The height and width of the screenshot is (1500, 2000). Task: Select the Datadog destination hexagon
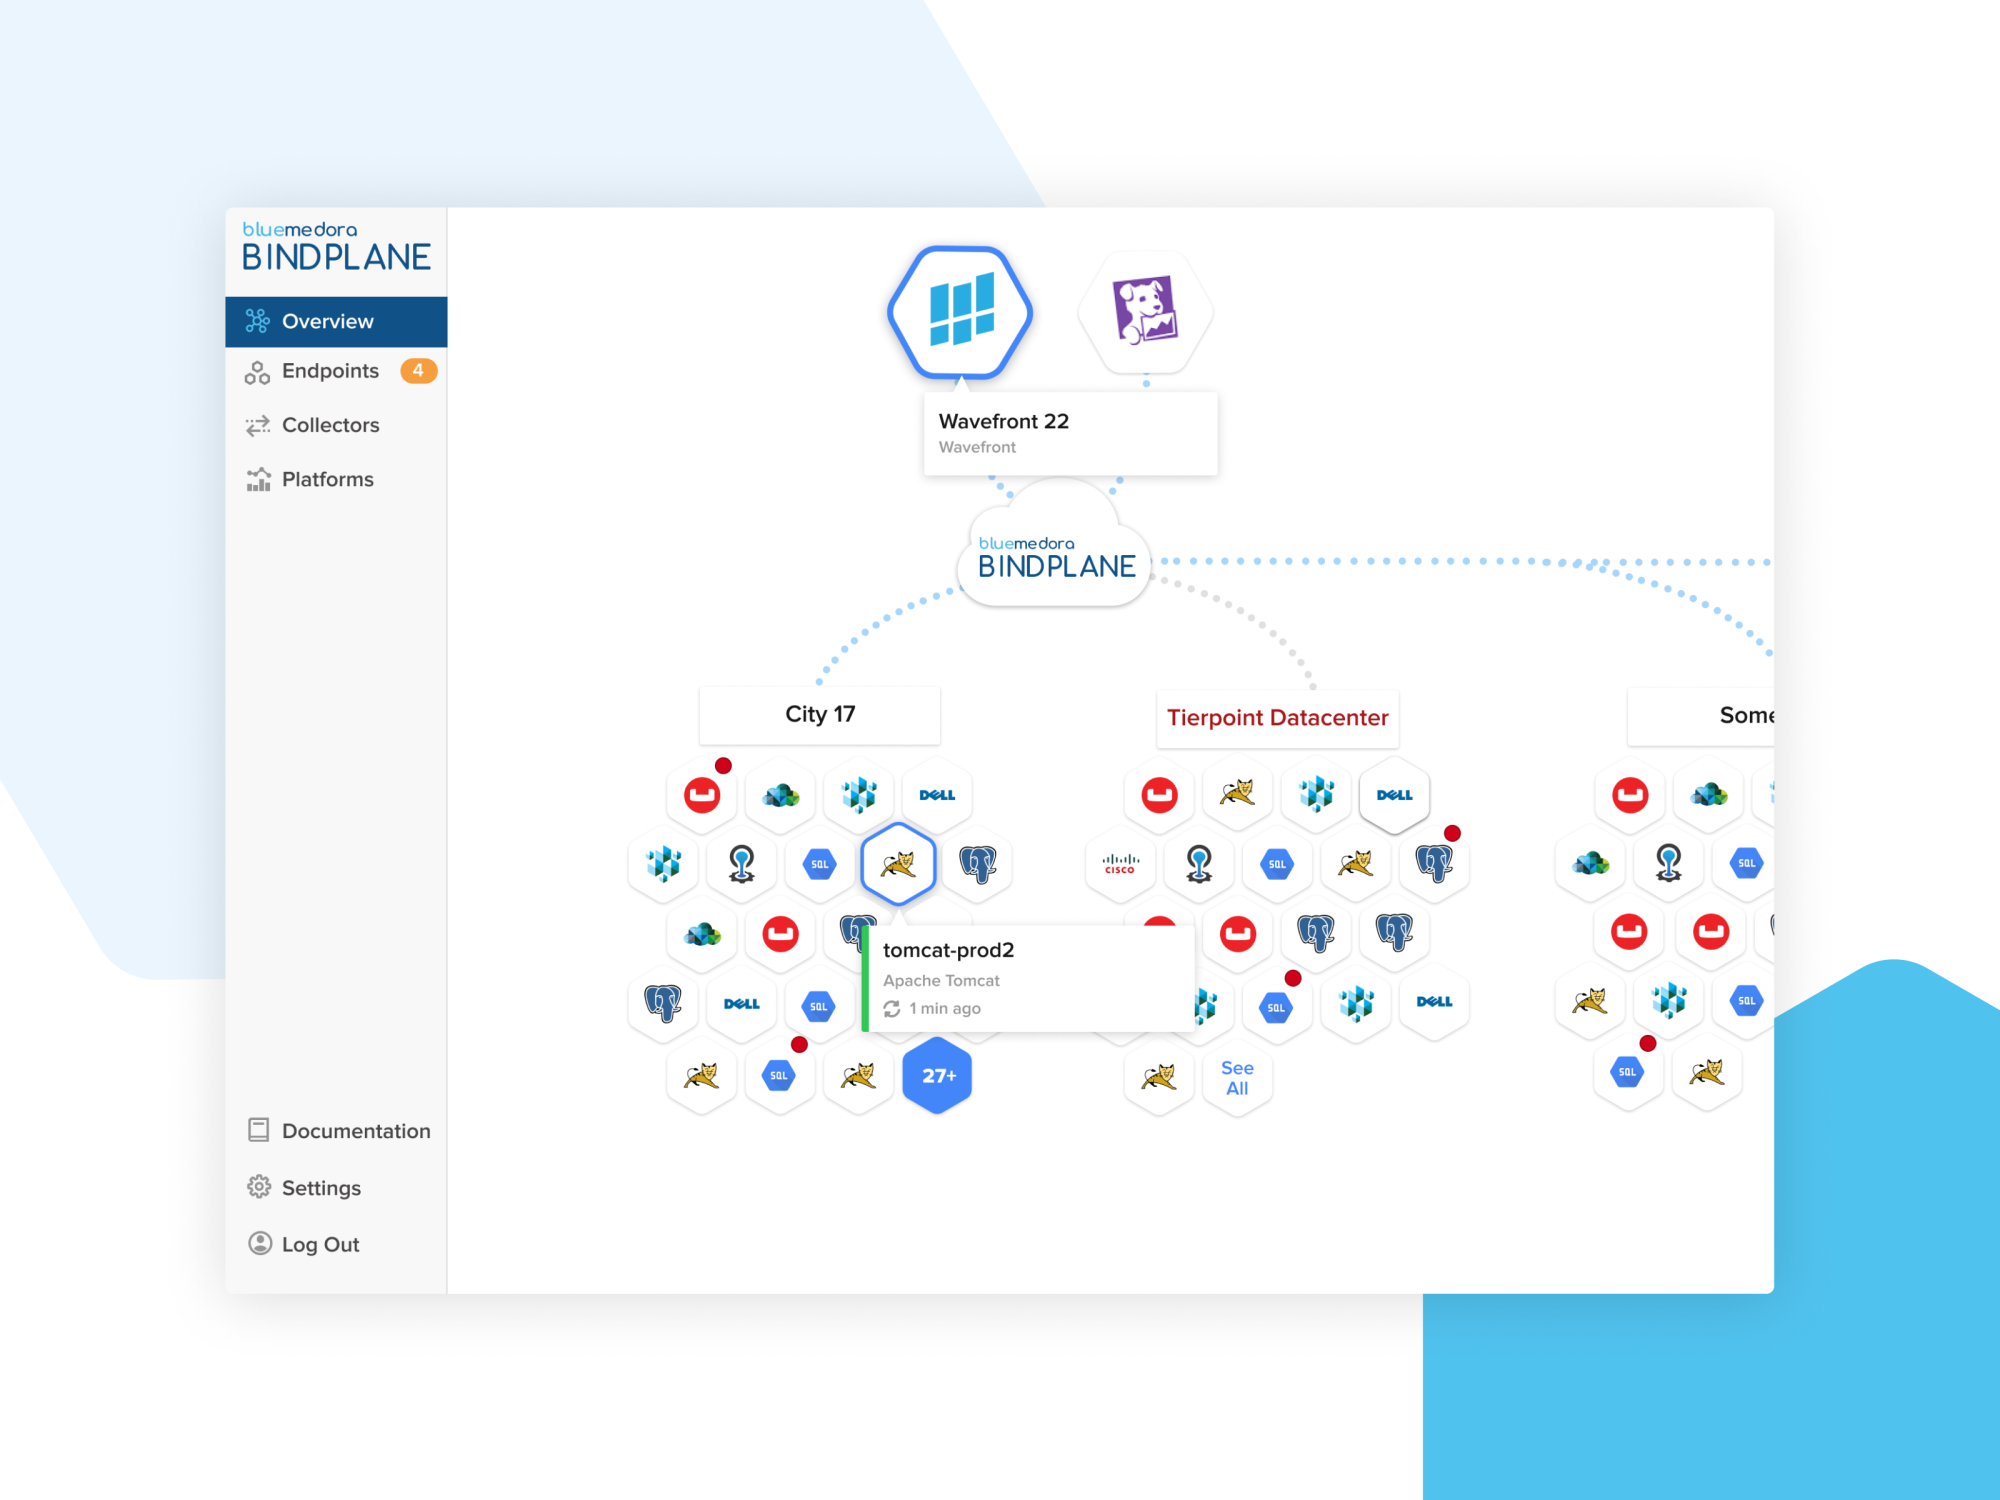point(1146,311)
